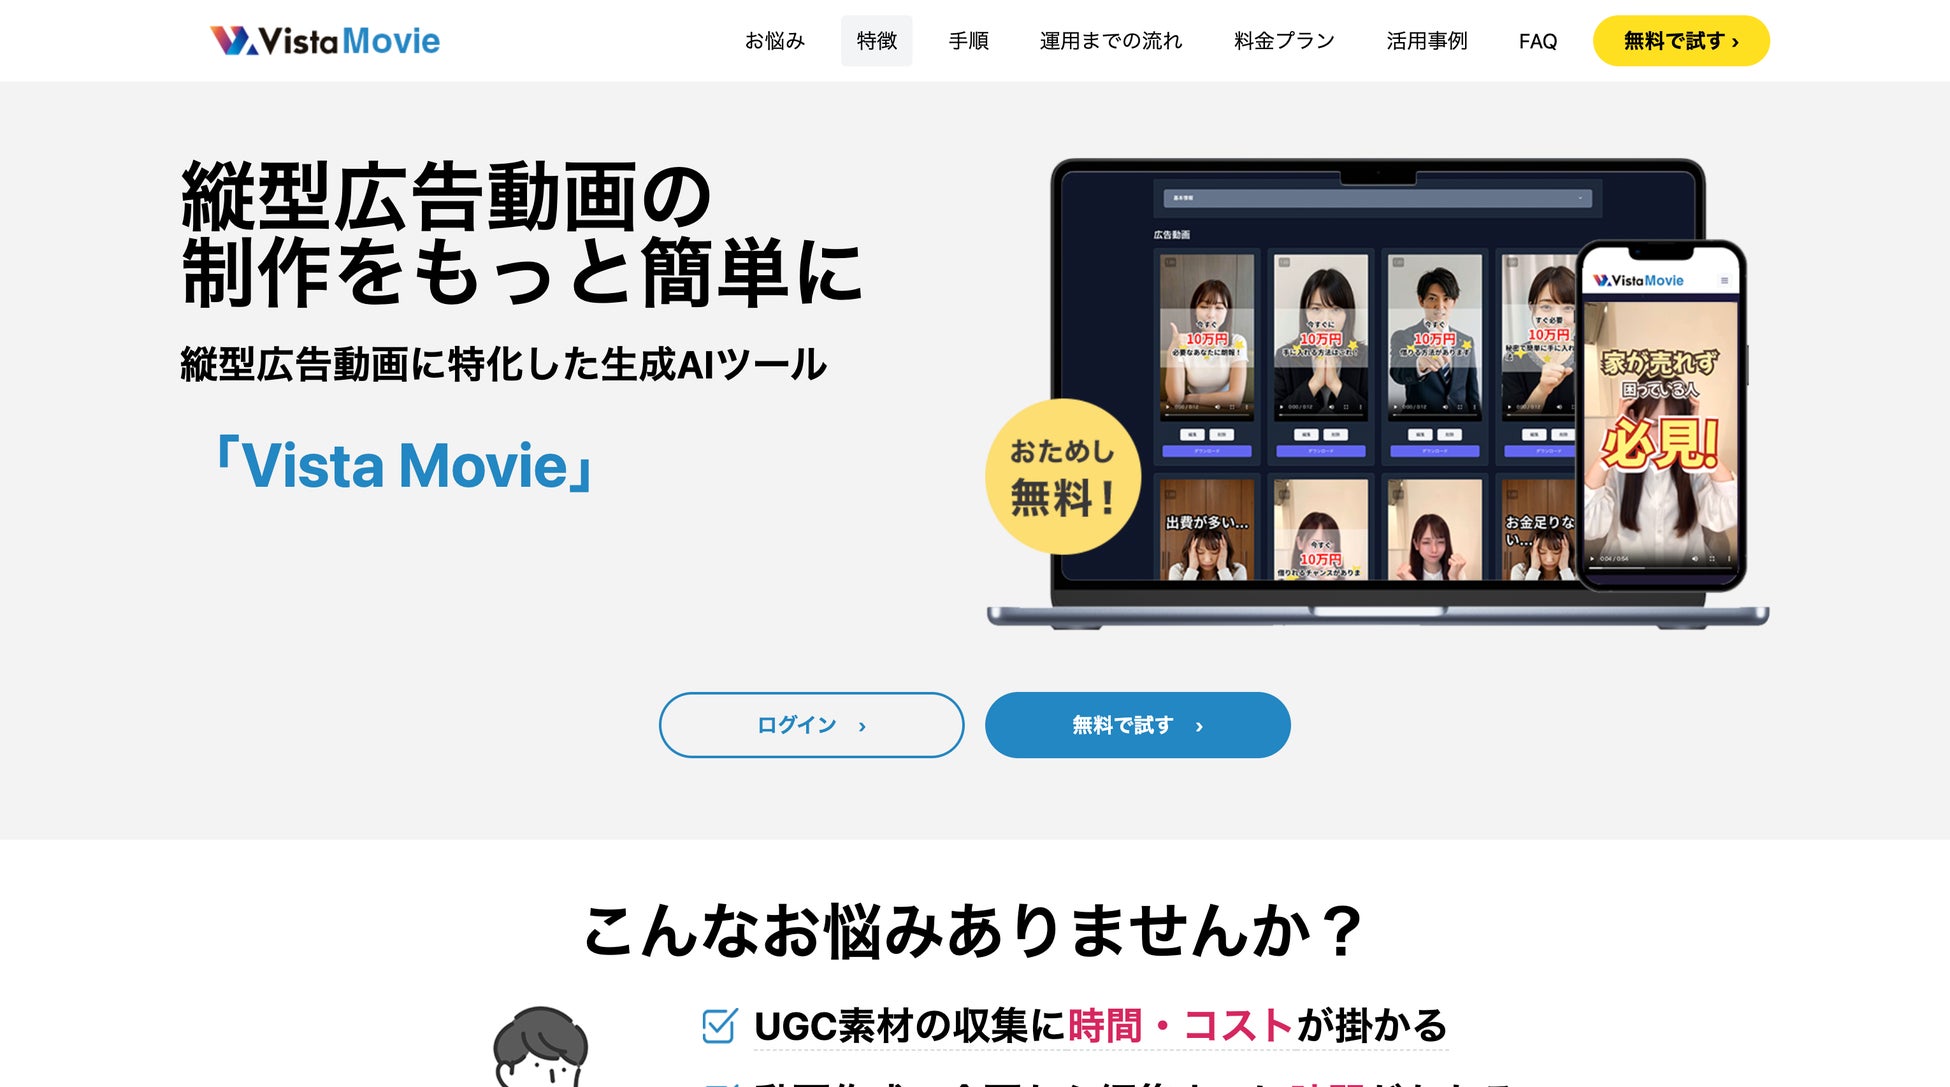This screenshot has height=1087, width=1950.
Task: Open 運用までの流れ menu link
Action: 1110,41
